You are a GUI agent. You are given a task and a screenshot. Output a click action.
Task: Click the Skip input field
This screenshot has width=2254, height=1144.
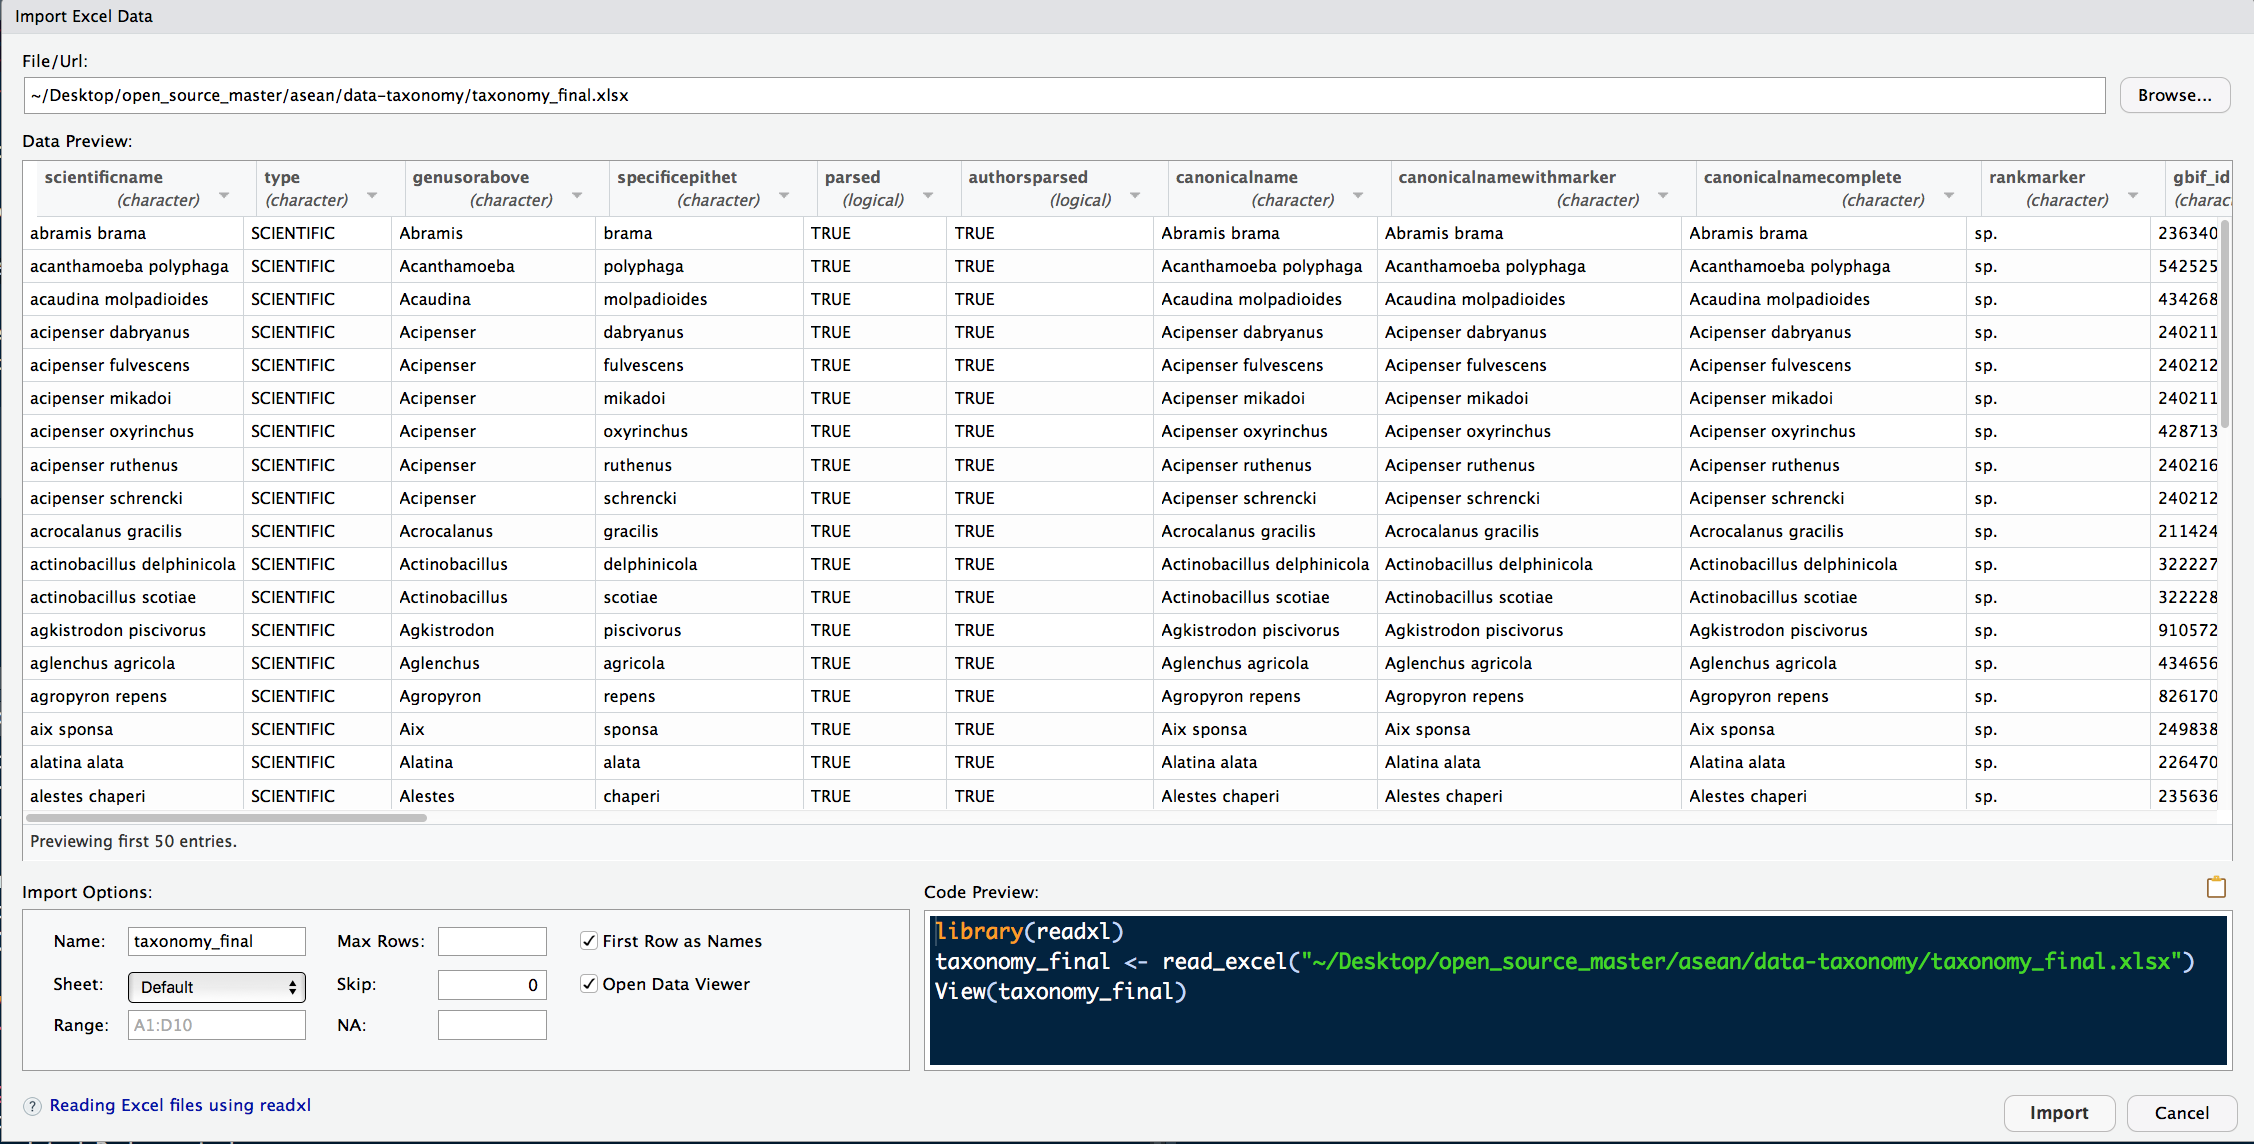point(492,985)
